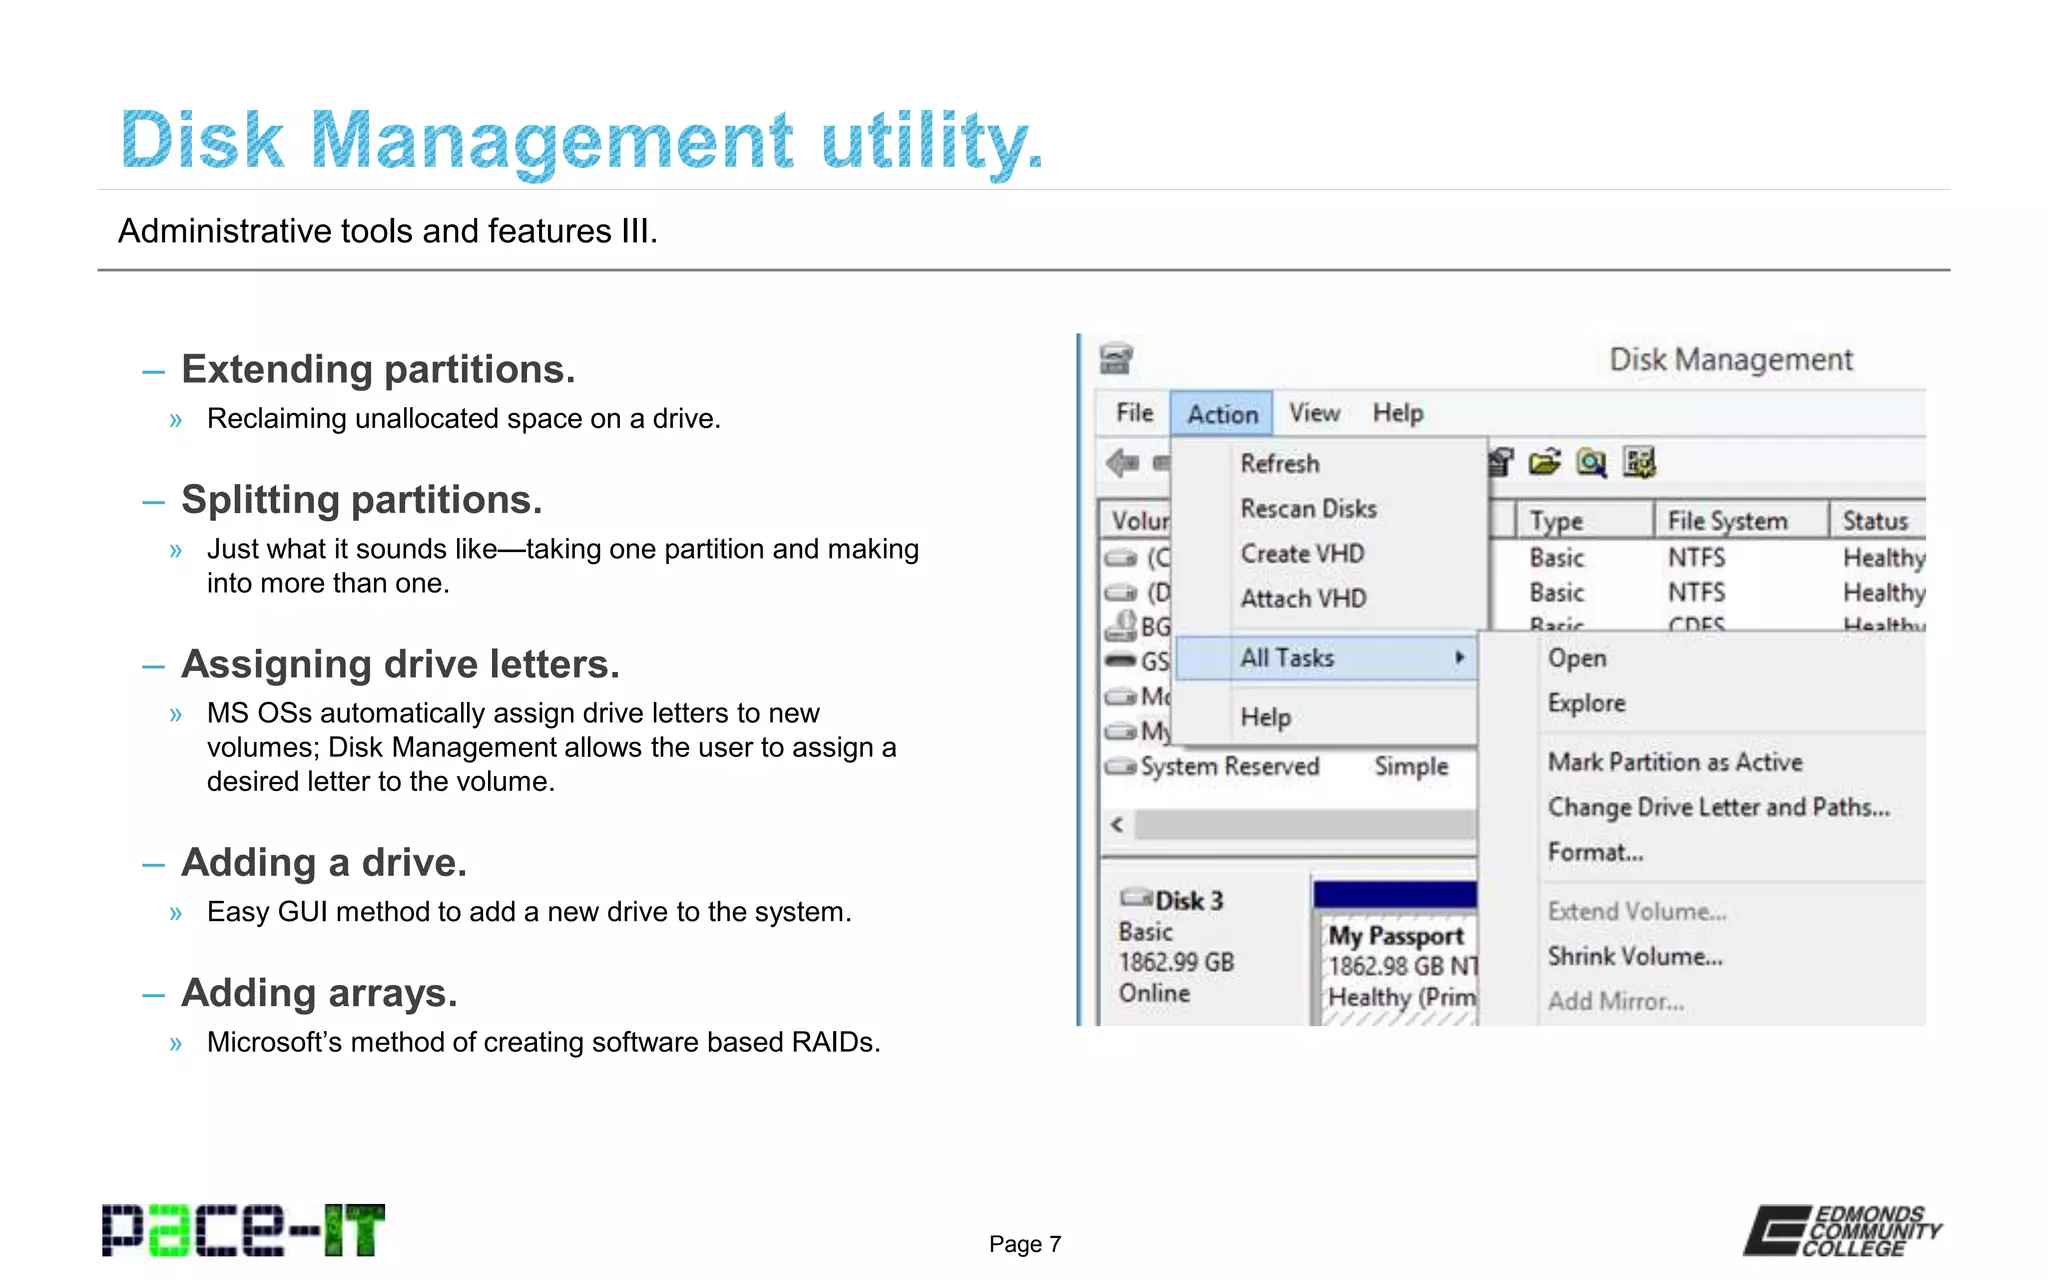Click the GS volume black drive icon

pos(1121,661)
